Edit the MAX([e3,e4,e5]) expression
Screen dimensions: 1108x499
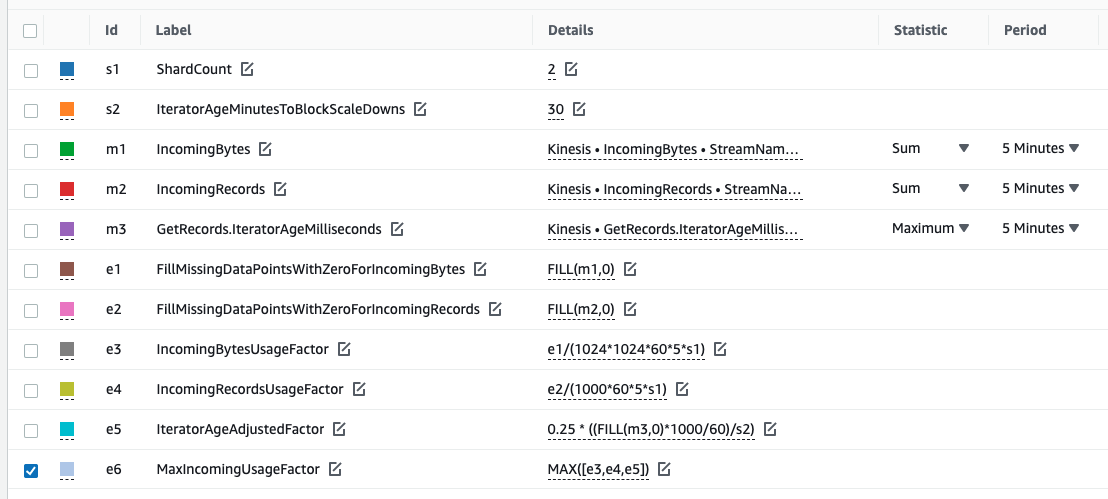664,469
